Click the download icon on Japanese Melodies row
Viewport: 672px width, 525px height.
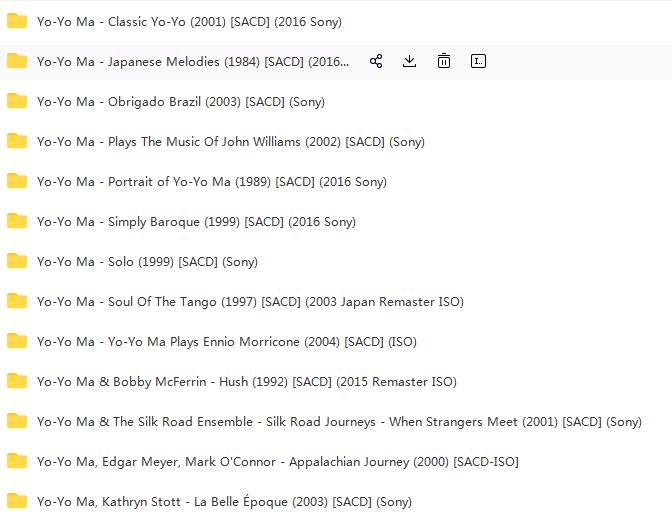(x=410, y=61)
